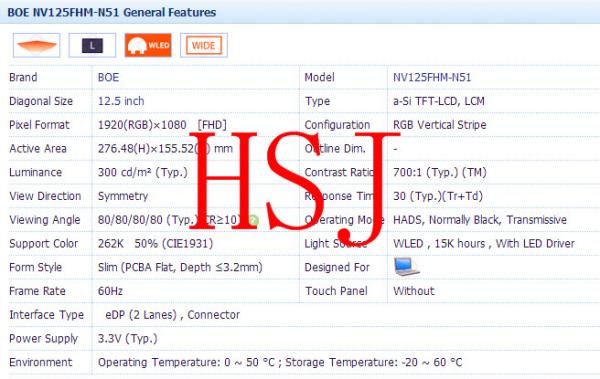Click the WIDE viewing angle icon
600x379 pixels.
204,46
